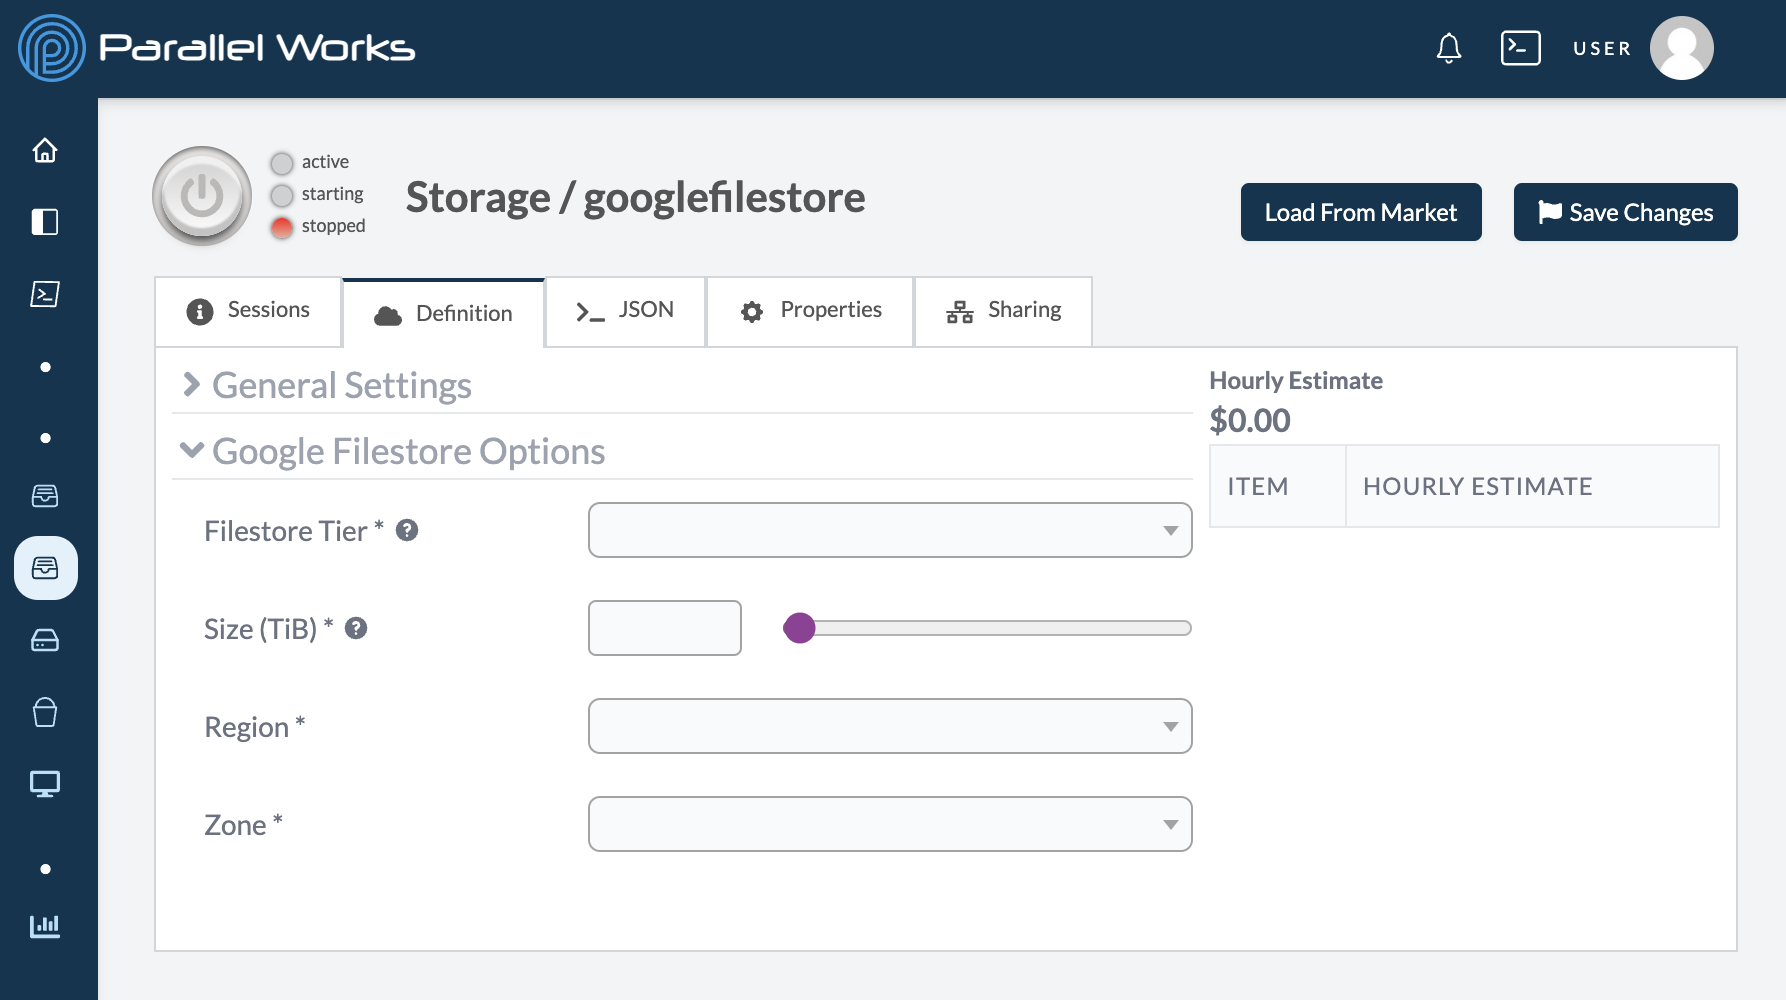Click the Size (TiB) slider handle
Screen dimensions: 1786x1000
[799, 628]
